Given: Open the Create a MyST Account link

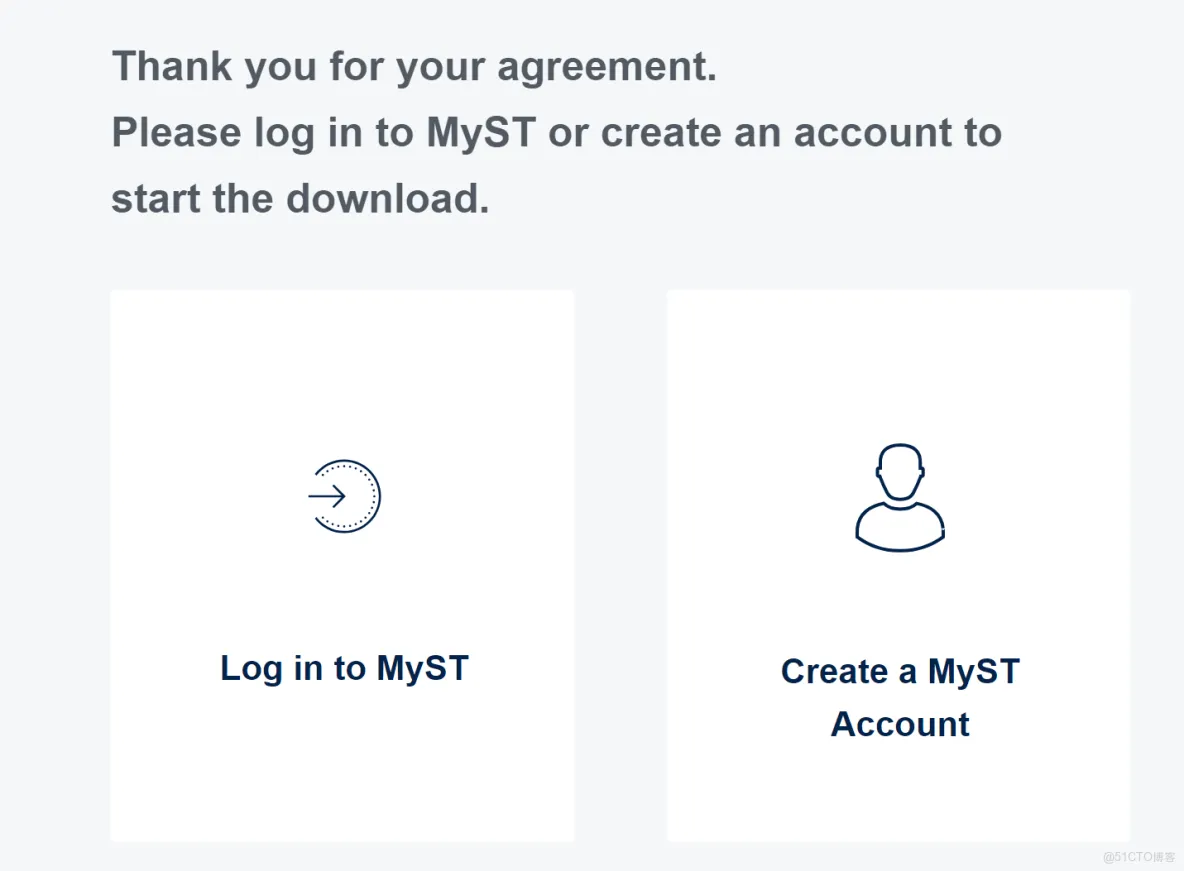Looking at the screenshot, I should (900, 697).
